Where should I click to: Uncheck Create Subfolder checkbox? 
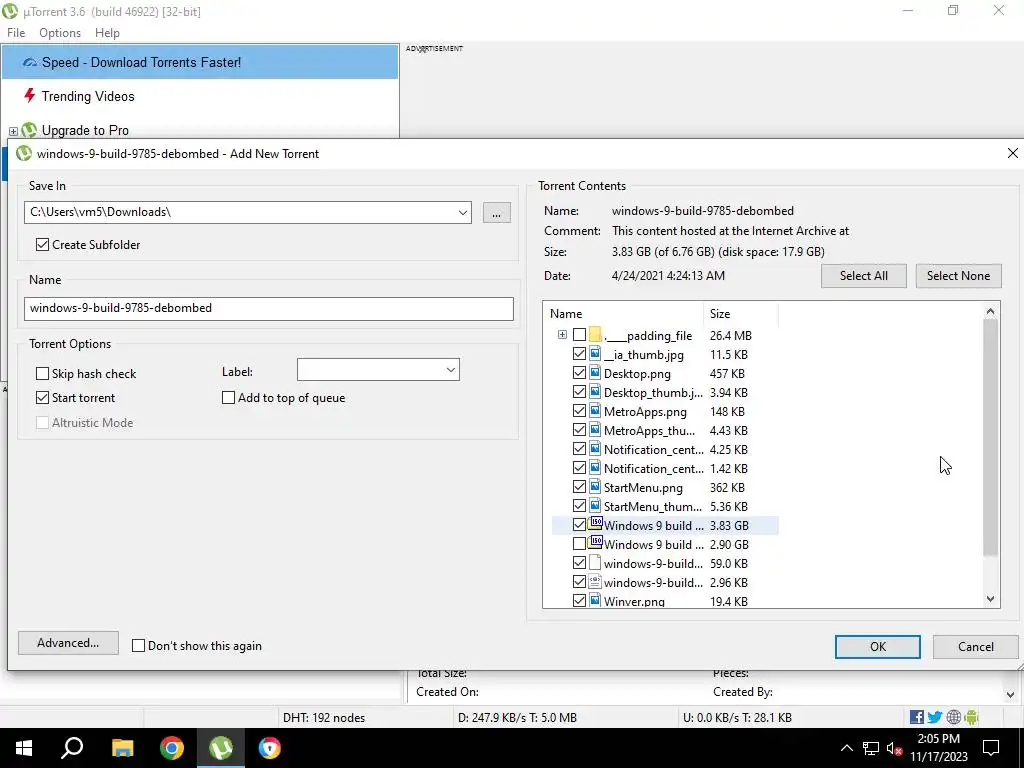click(42, 244)
